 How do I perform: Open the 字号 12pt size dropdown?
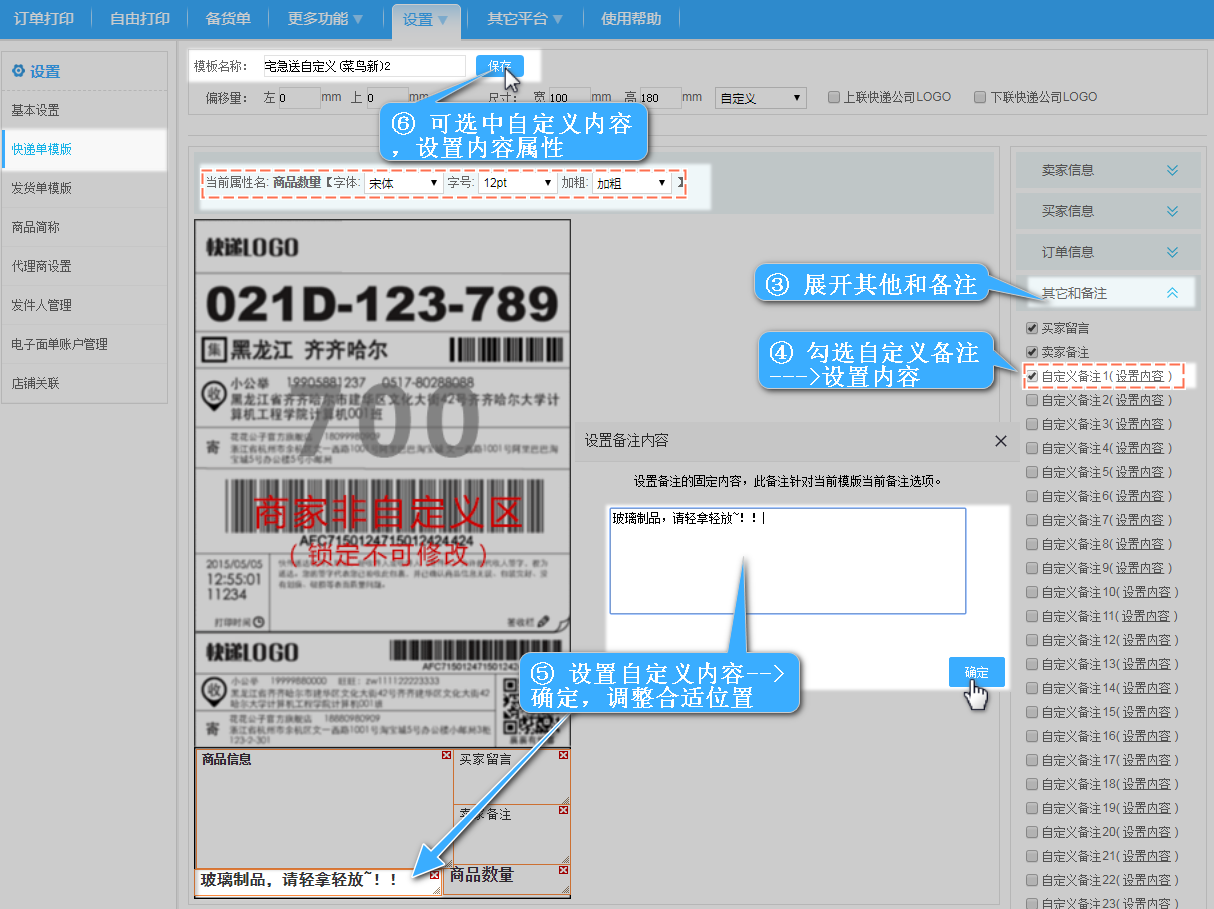click(x=517, y=183)
